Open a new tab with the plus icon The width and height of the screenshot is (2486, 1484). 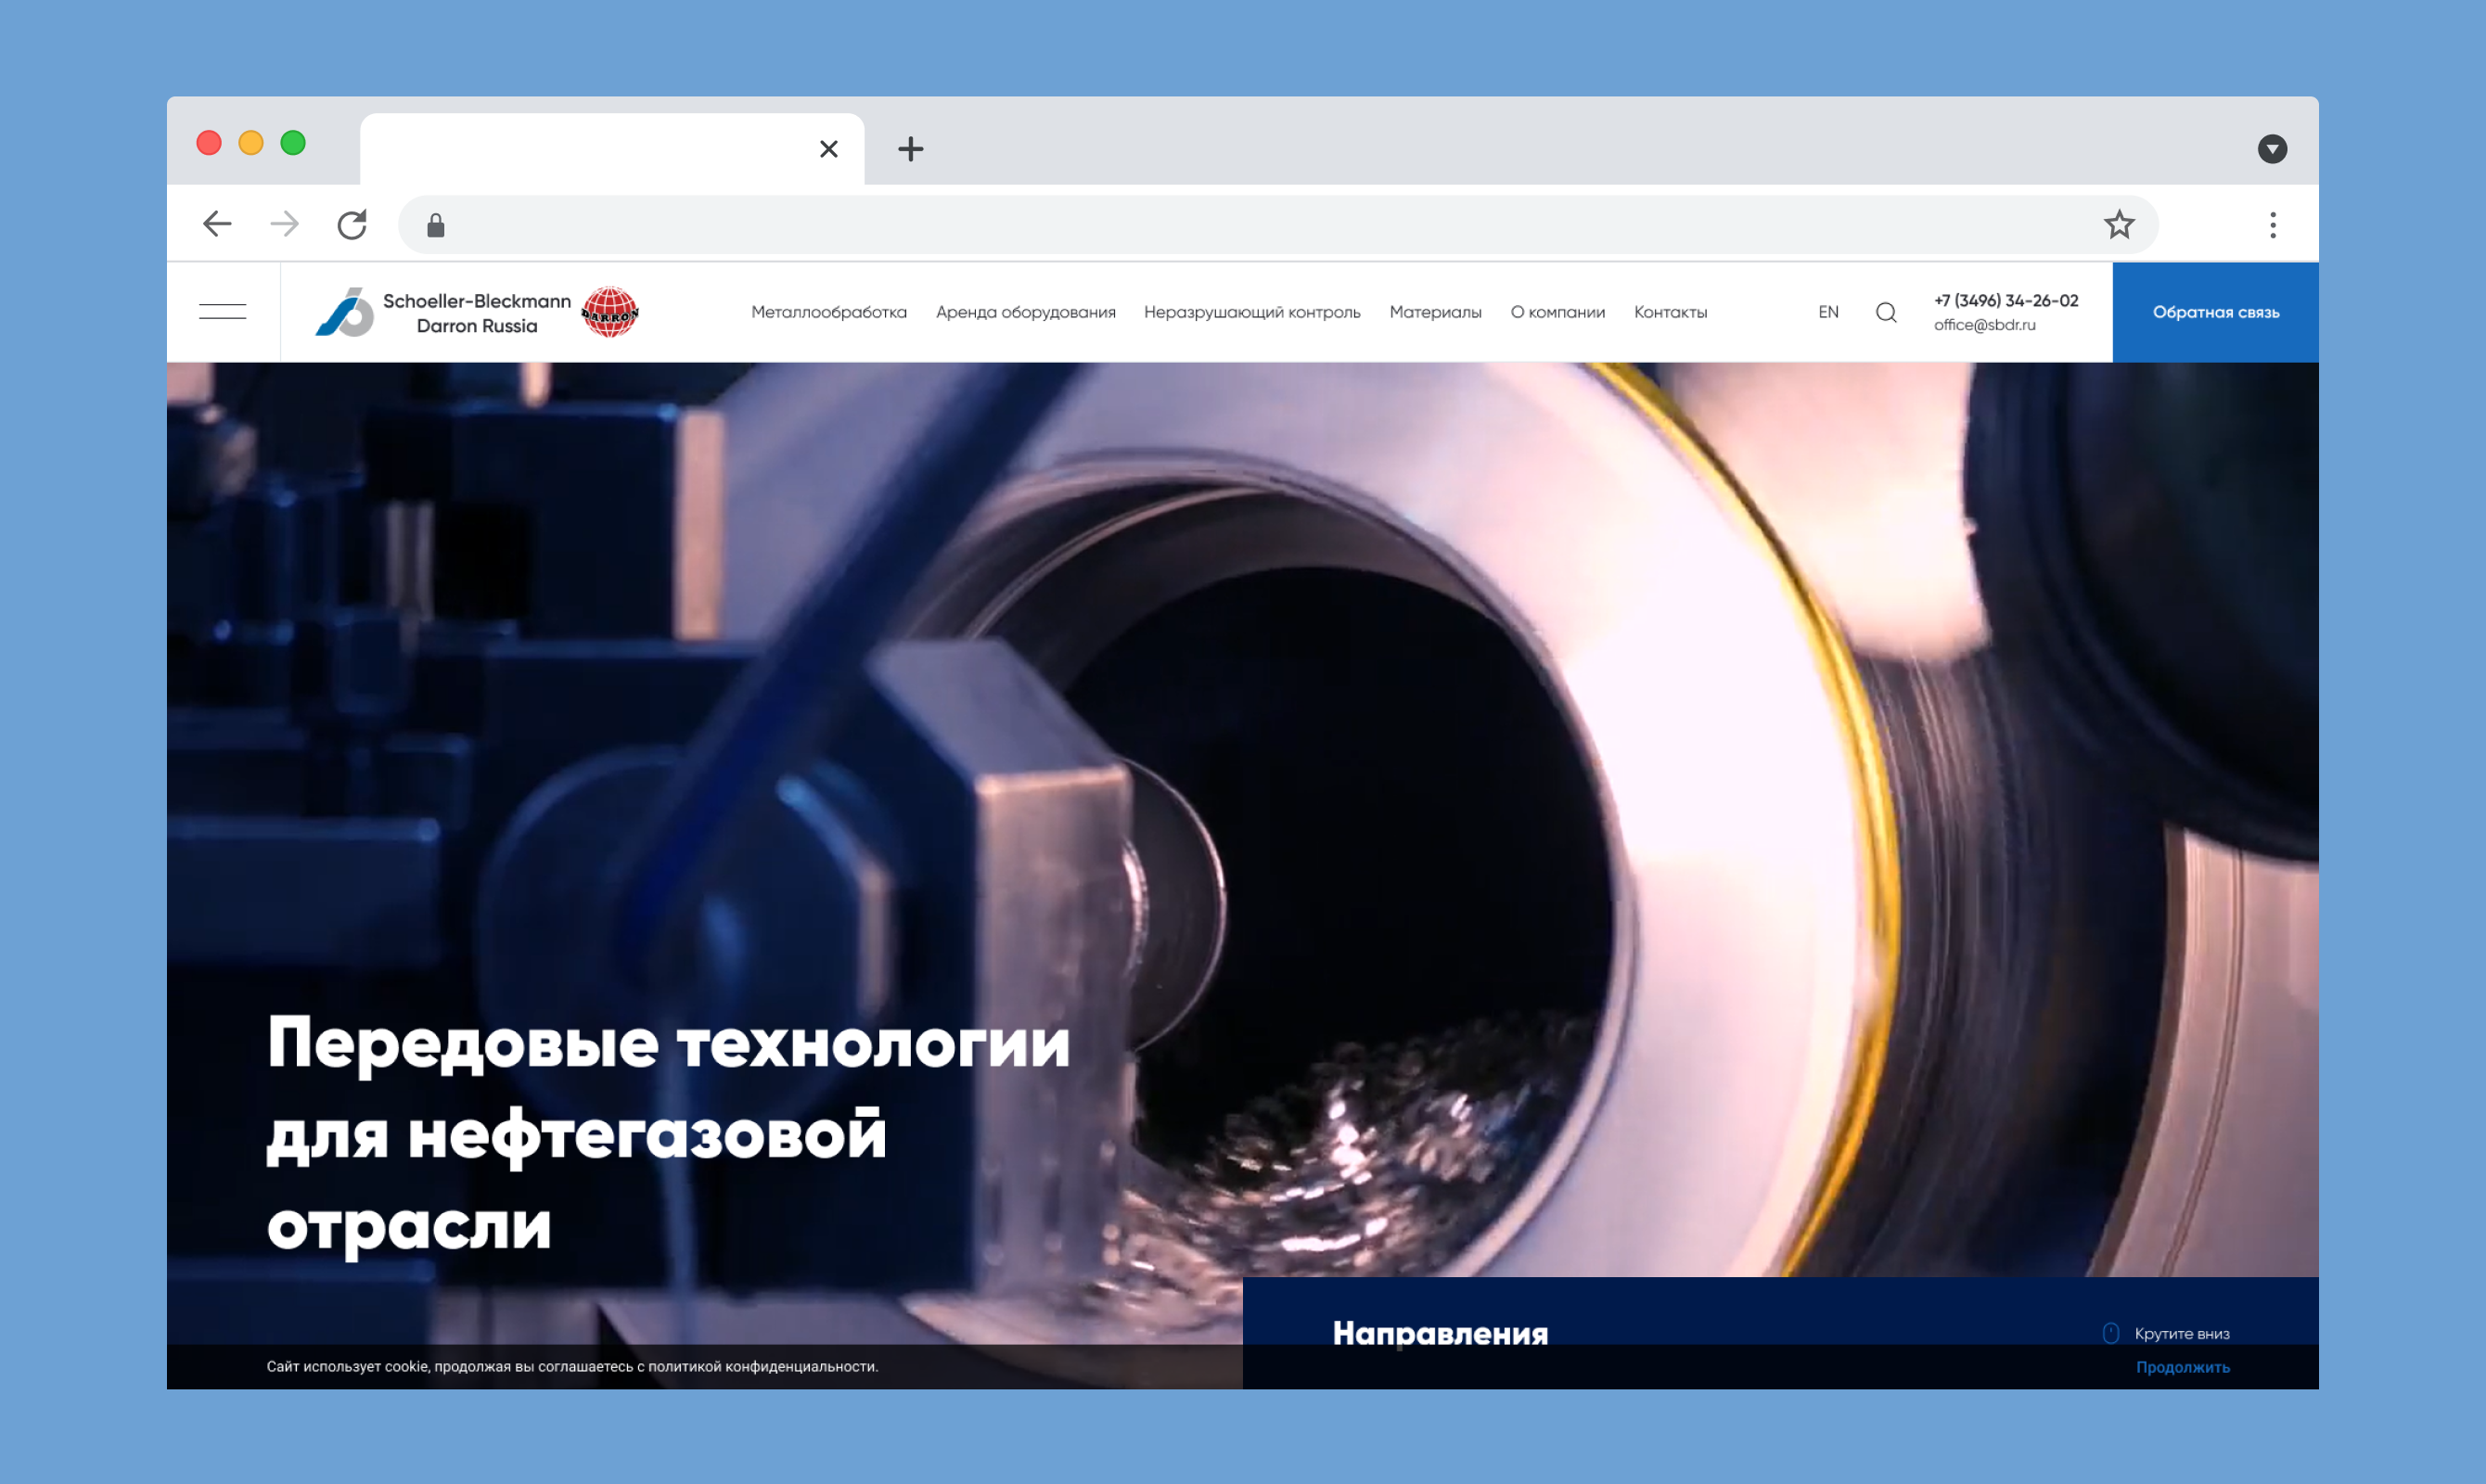910,149
